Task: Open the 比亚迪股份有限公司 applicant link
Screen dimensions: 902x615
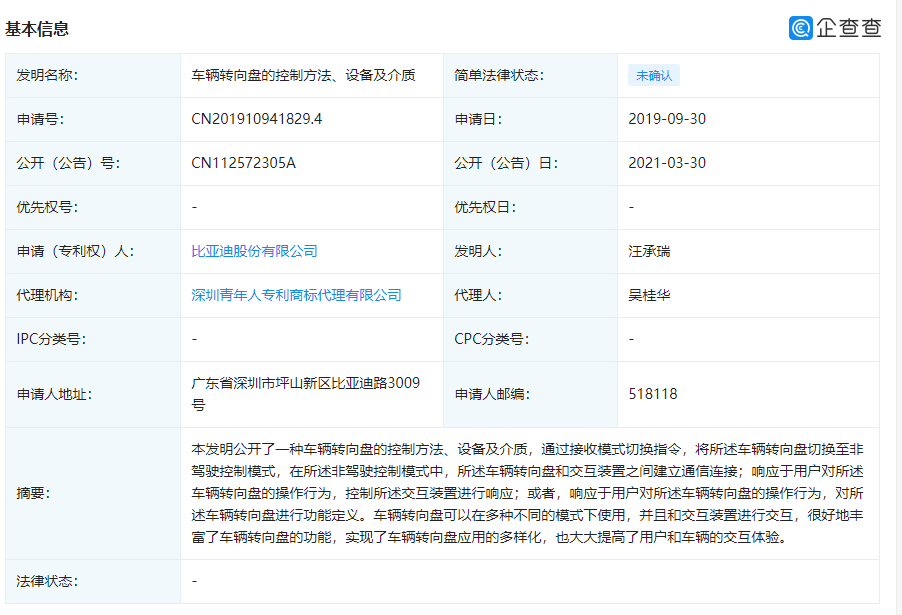Action: tap(254, 251)
